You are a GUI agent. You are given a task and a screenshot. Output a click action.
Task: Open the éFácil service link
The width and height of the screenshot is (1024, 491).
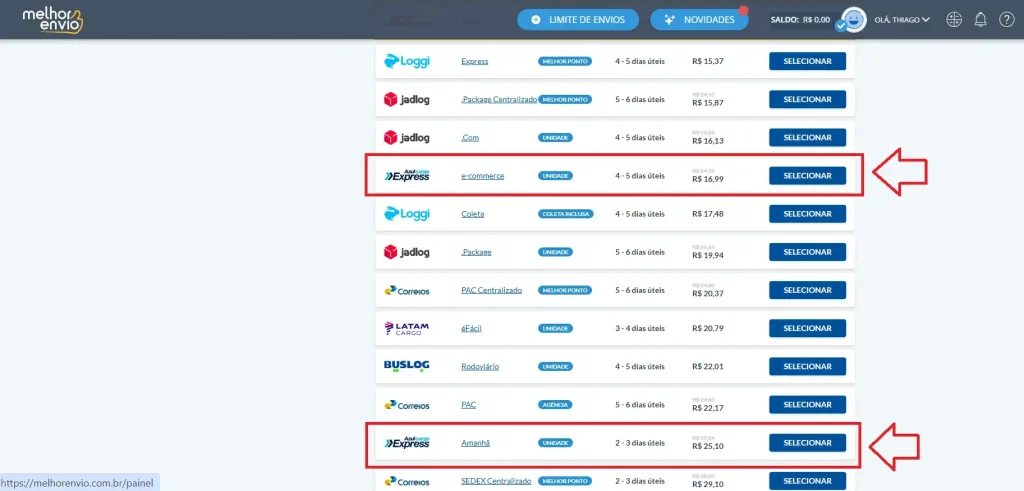click(472, 328)
